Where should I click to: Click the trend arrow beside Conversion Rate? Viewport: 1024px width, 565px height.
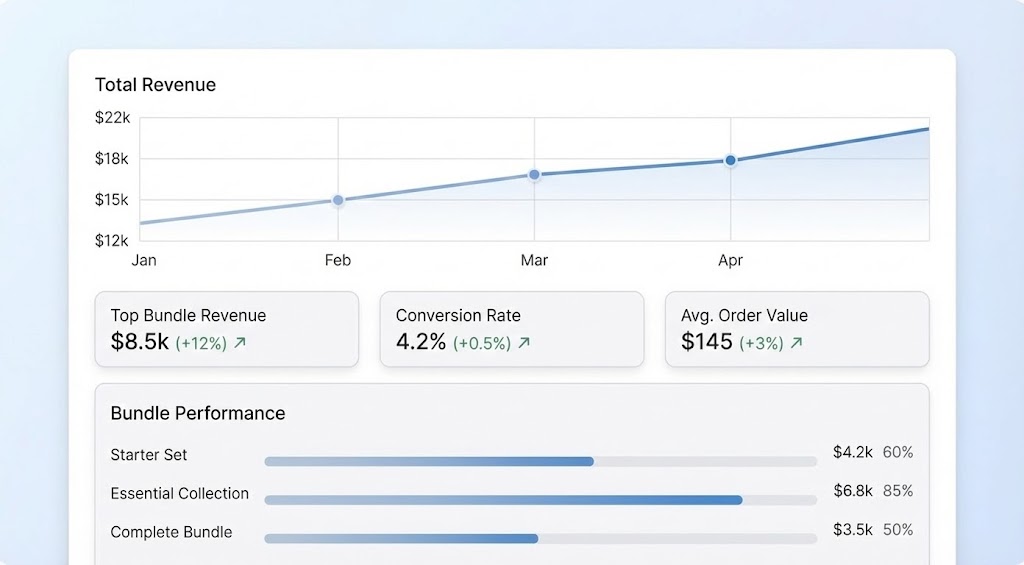point(524,343)
